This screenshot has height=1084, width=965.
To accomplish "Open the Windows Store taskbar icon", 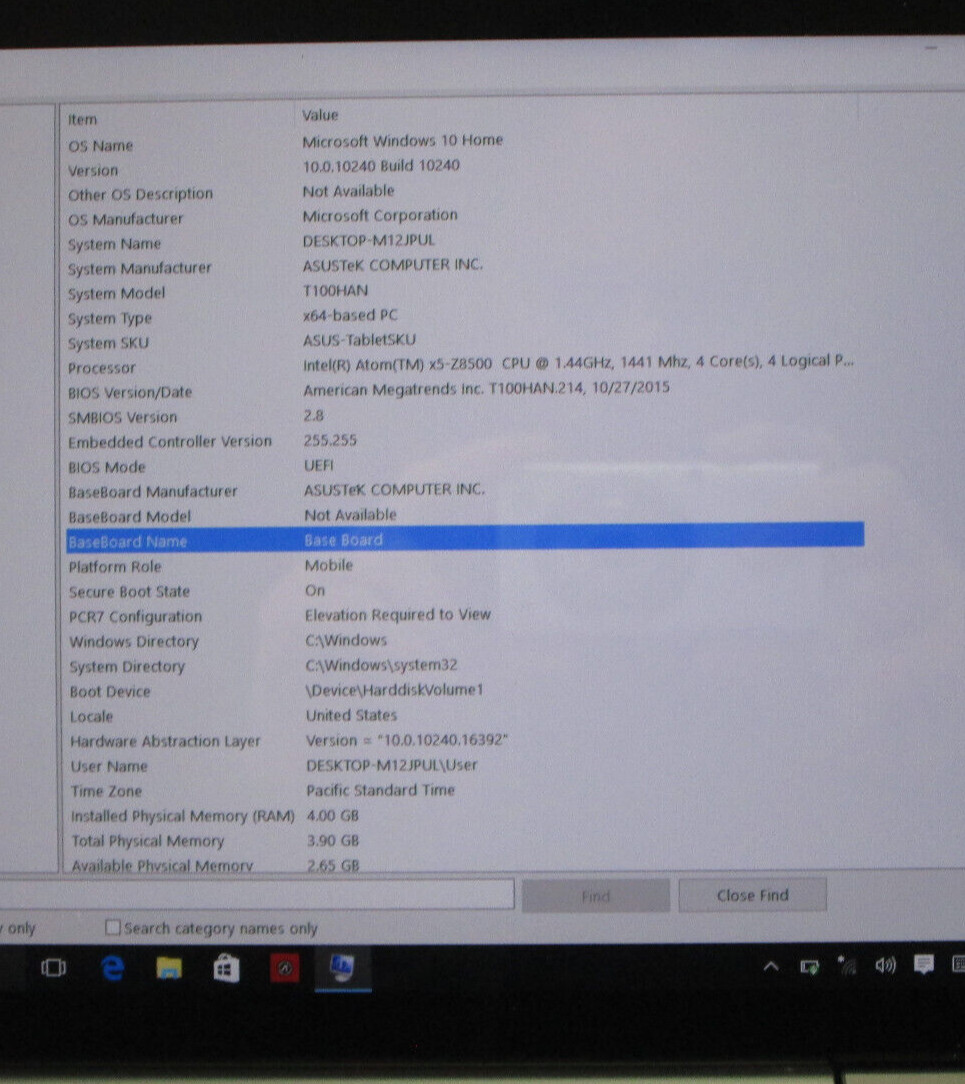I will coord(226,968).
